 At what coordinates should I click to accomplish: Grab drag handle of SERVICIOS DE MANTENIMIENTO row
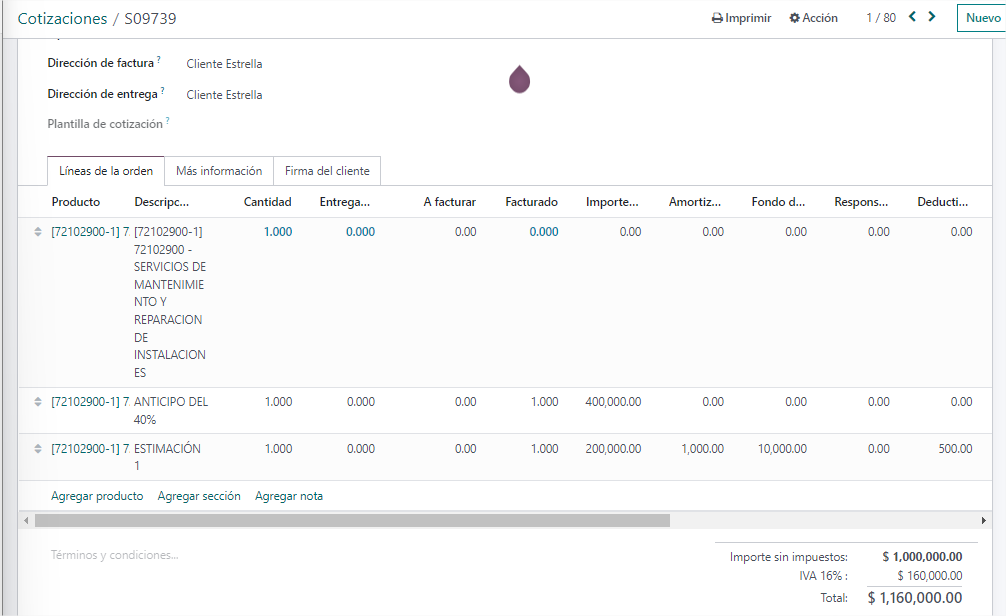(x=38, y=232)
